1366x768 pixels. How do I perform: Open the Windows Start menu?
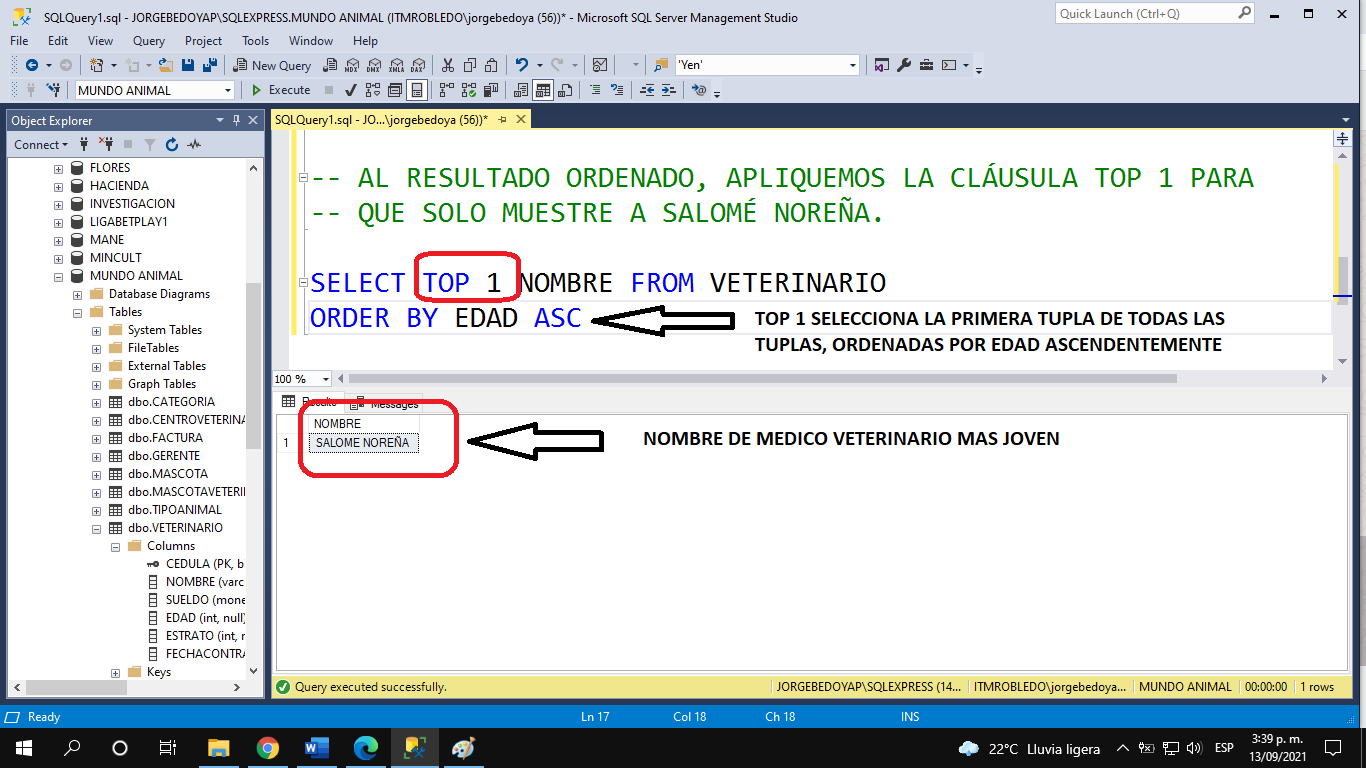click(x=23, y=747)
